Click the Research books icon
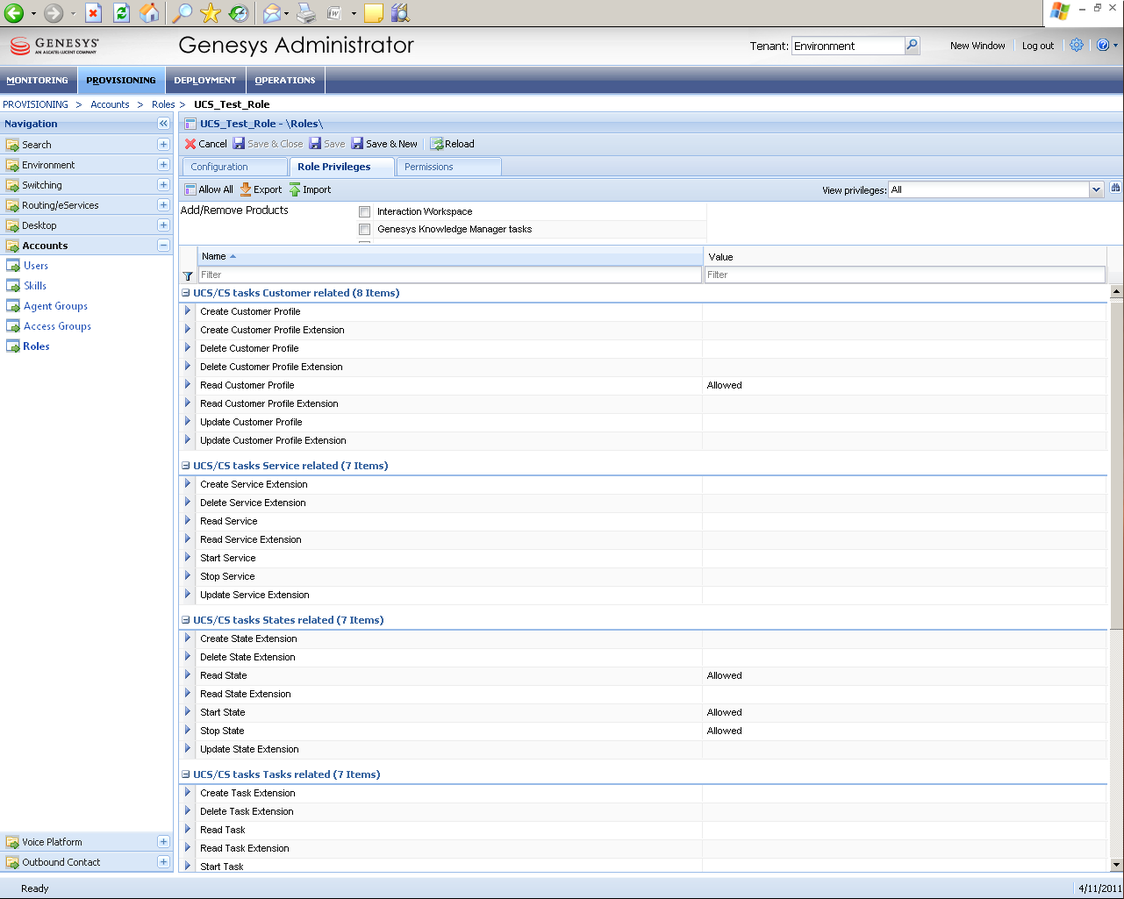 (401, 12)
